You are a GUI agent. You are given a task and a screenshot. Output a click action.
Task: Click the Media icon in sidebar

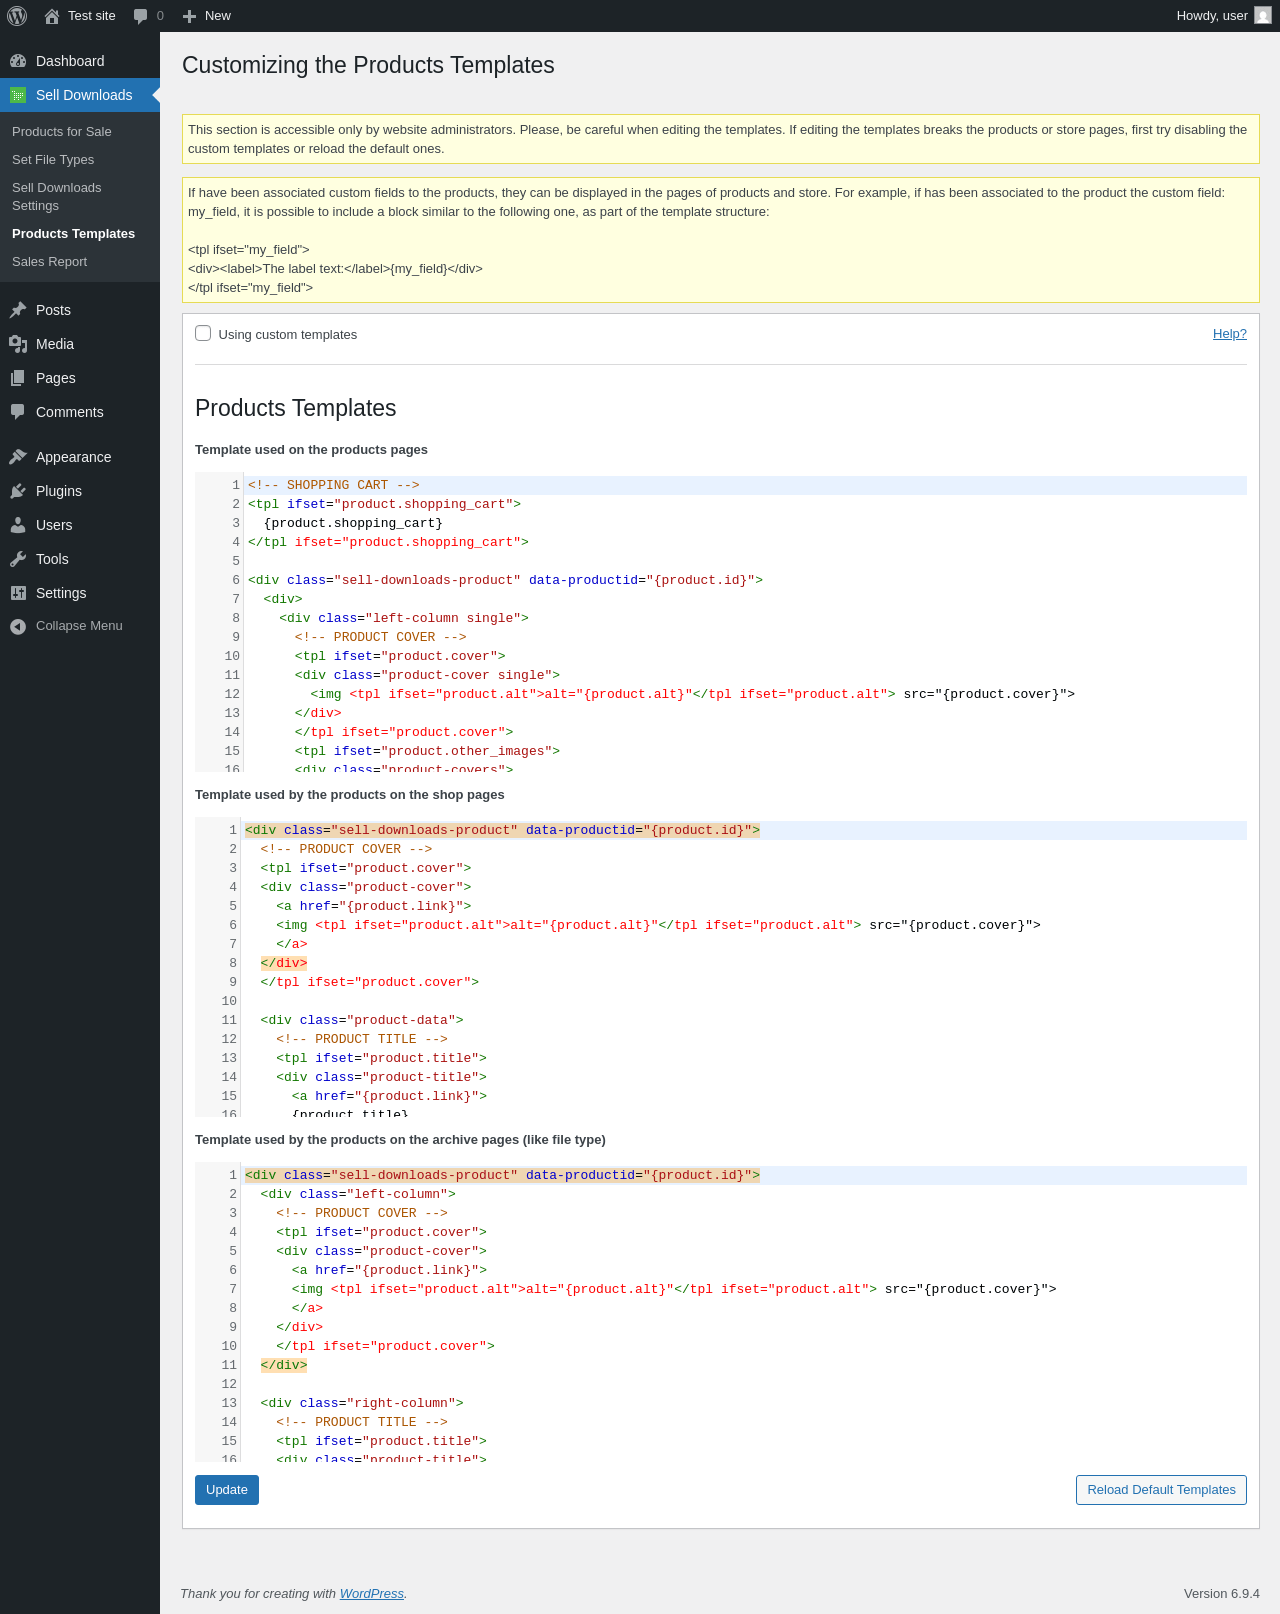point(18,344)
